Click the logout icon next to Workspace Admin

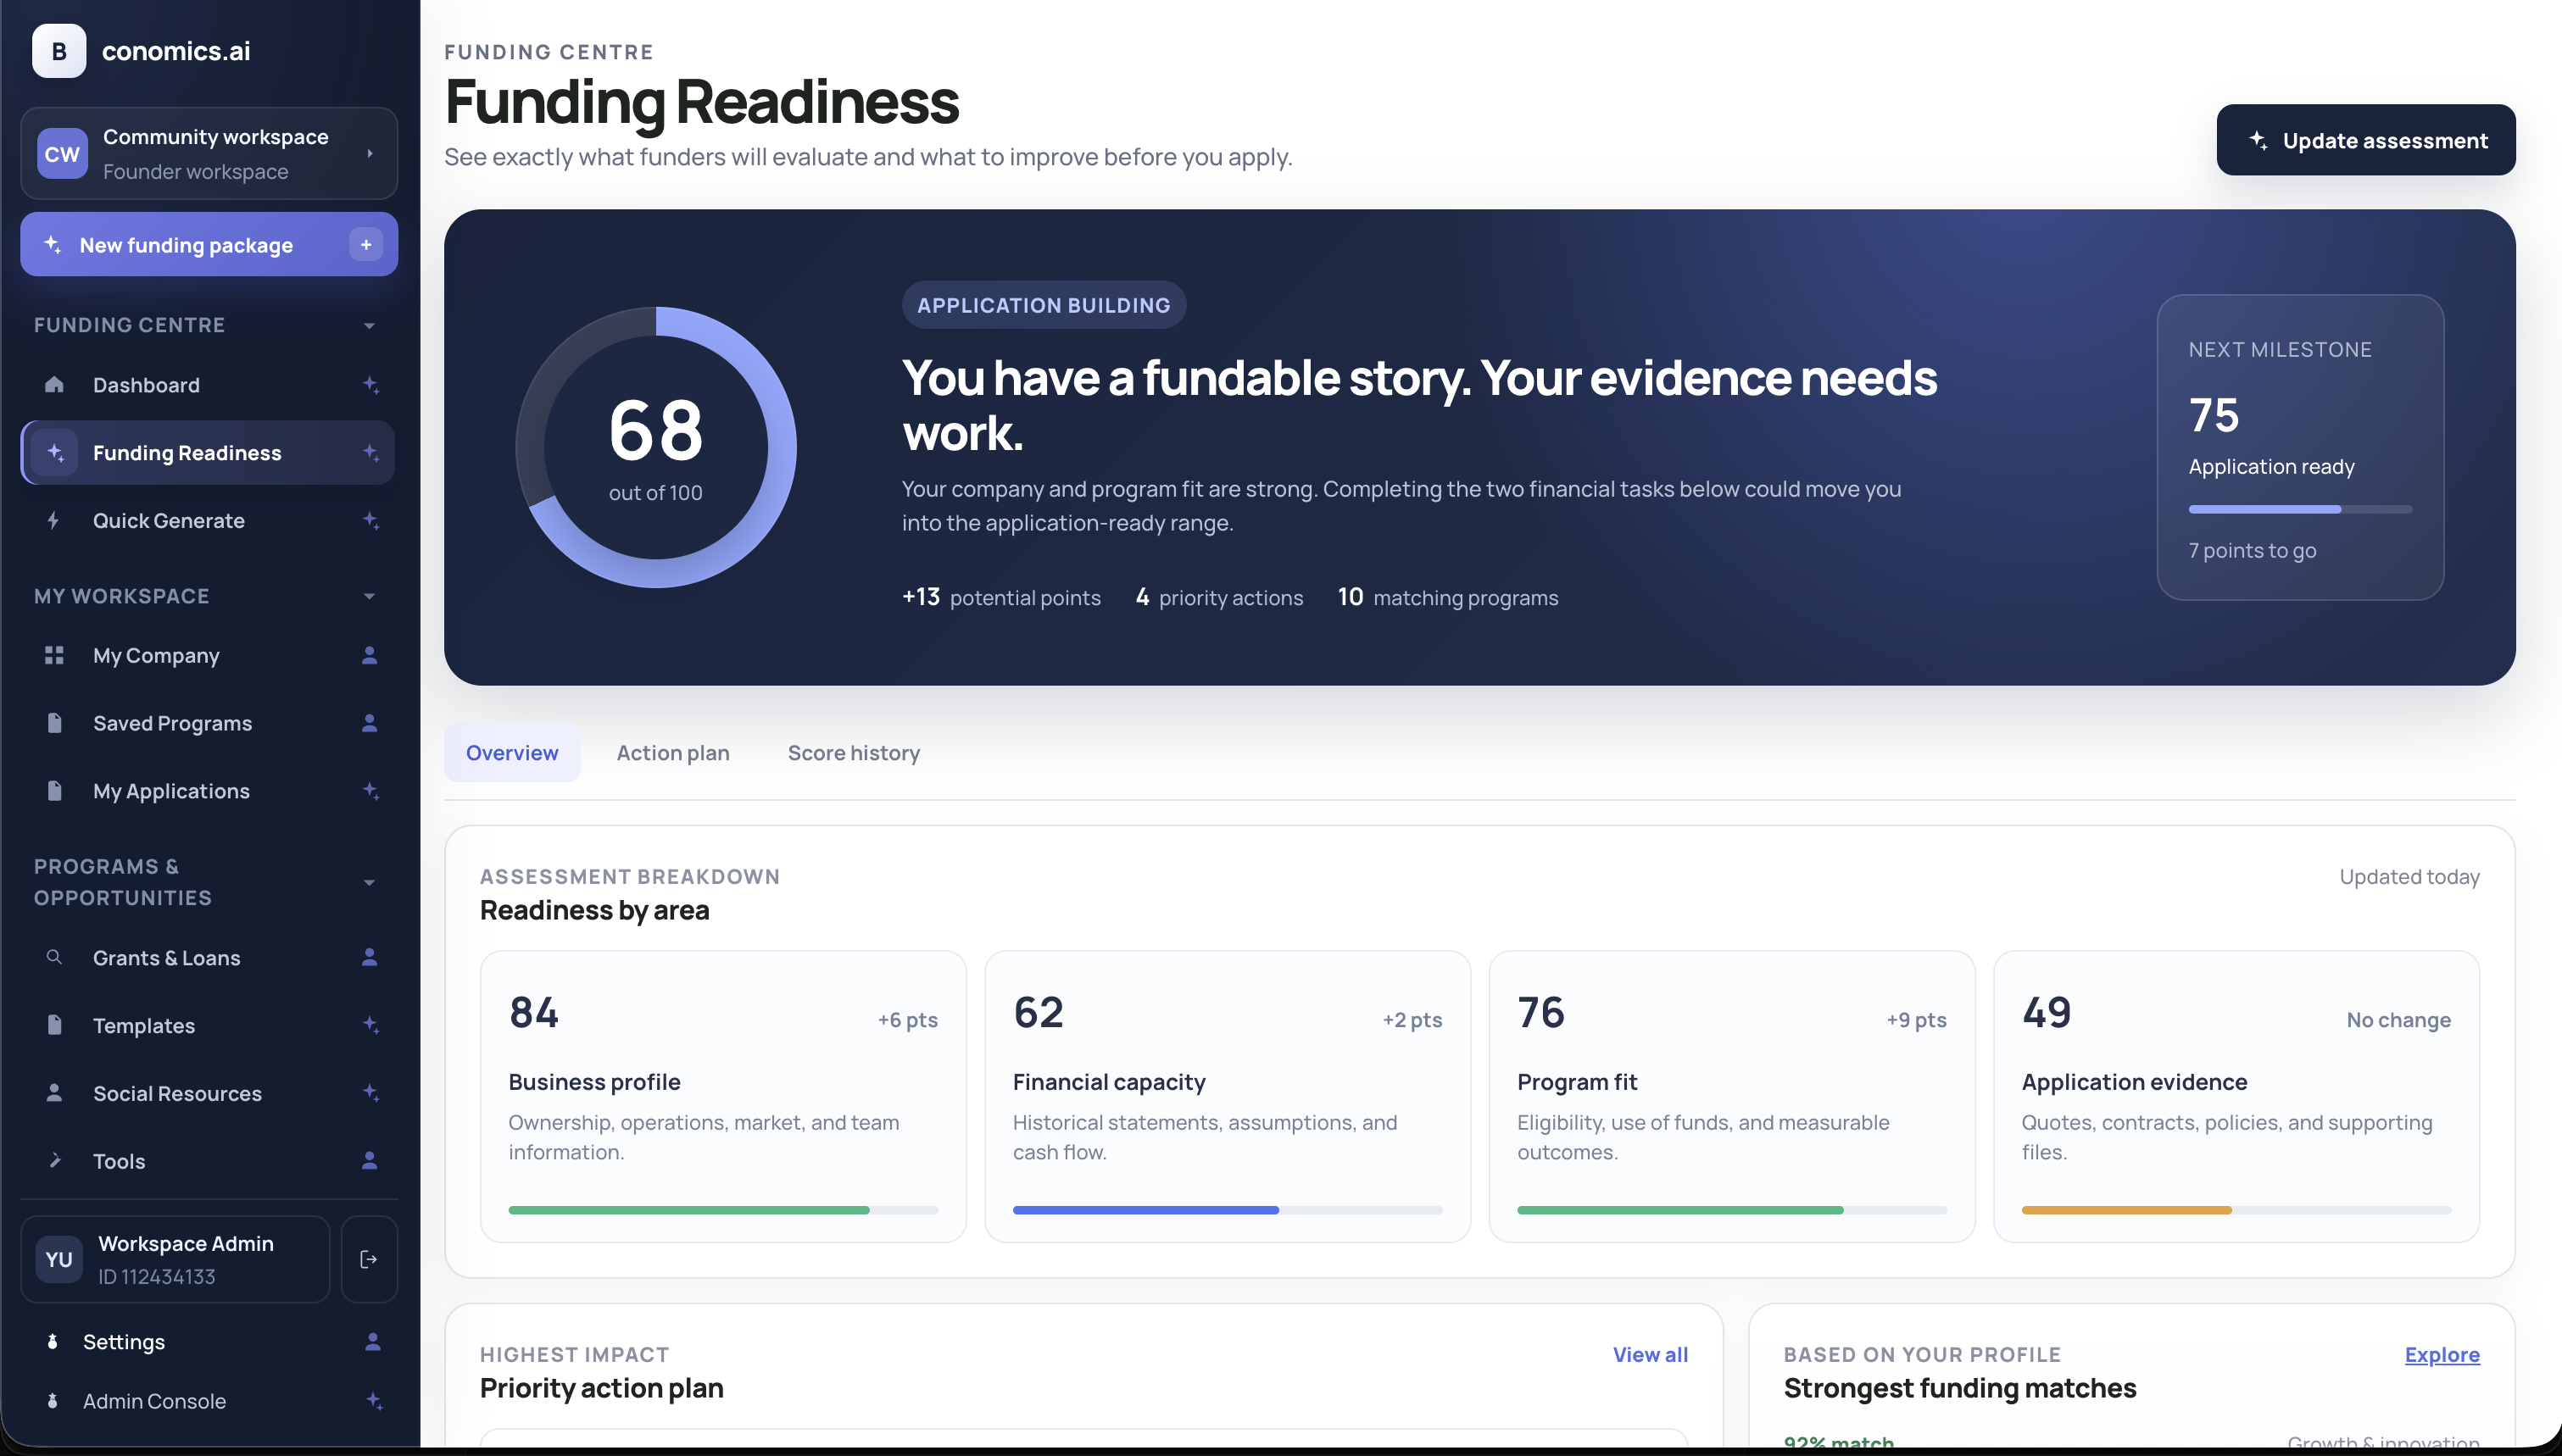coord(369,1259)
